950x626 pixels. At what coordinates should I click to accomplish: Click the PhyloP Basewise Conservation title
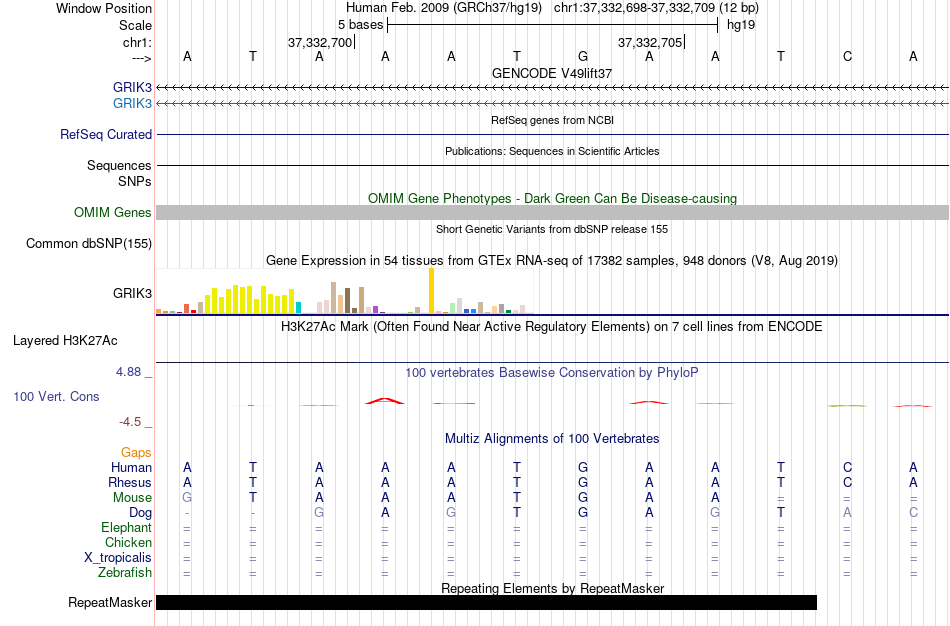pyautogui.click(x=552, y=373)
